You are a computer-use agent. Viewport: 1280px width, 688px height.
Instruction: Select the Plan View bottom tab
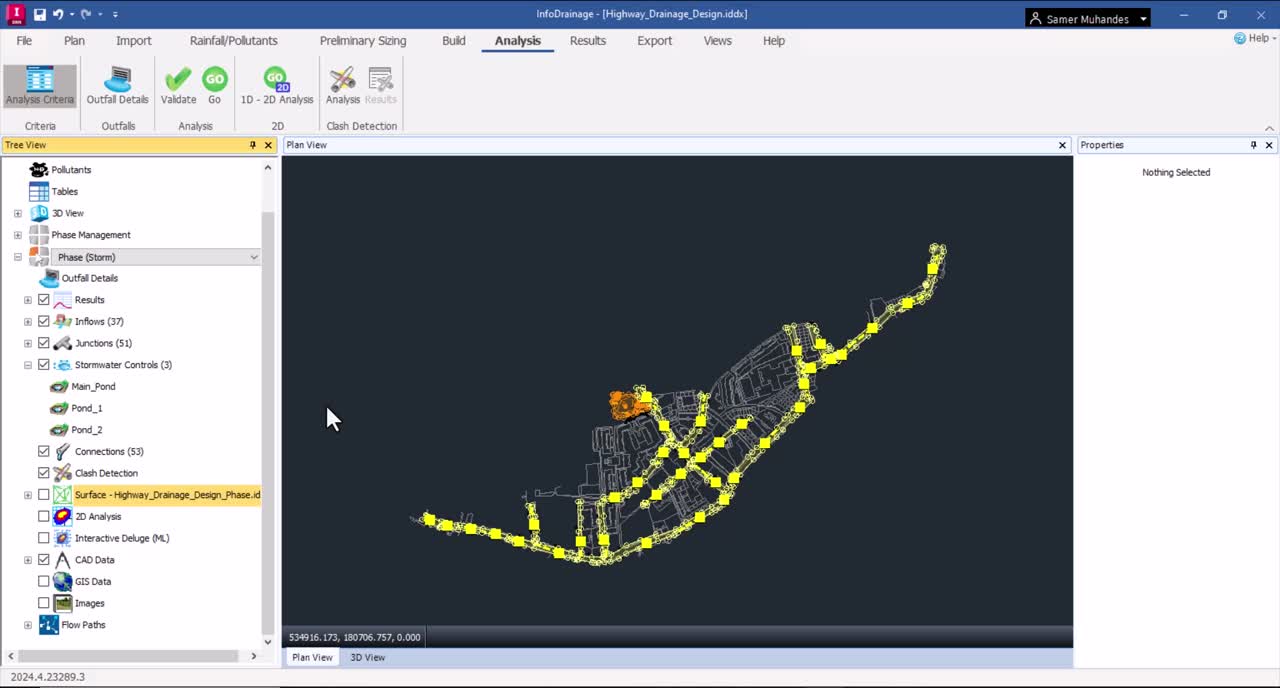312,657
